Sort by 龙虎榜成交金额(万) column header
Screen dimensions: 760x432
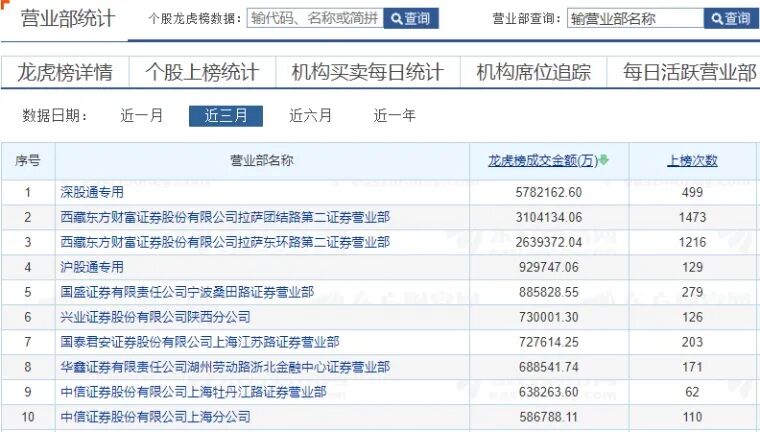tap(543, 160)
